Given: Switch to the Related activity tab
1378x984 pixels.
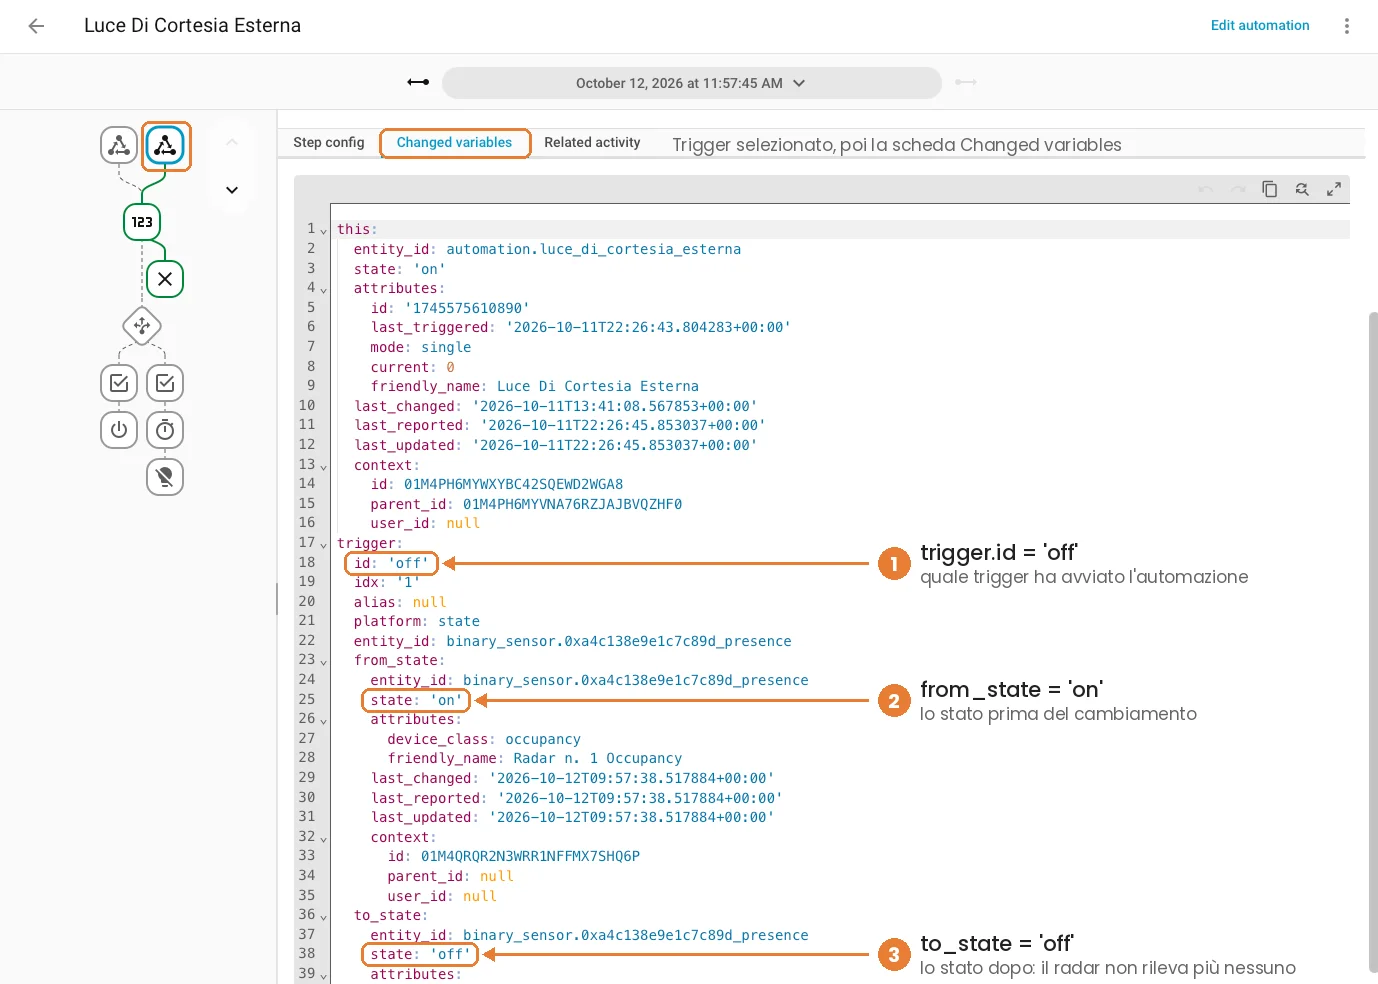Looking at the screenshot, I should tap(592, 143).
